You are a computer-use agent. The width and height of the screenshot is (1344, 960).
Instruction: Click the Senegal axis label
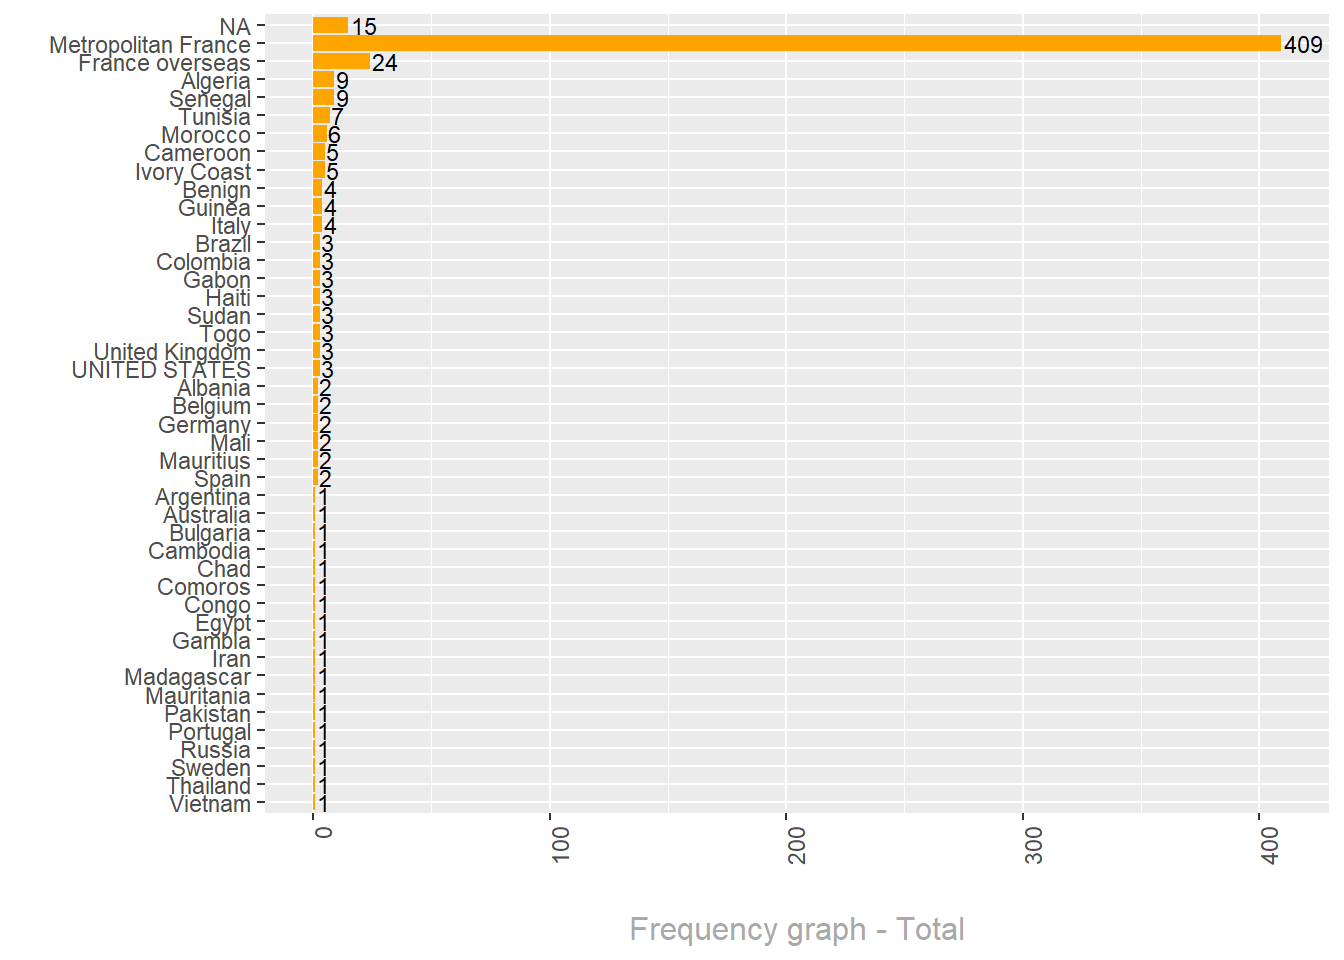coord(210,99)
